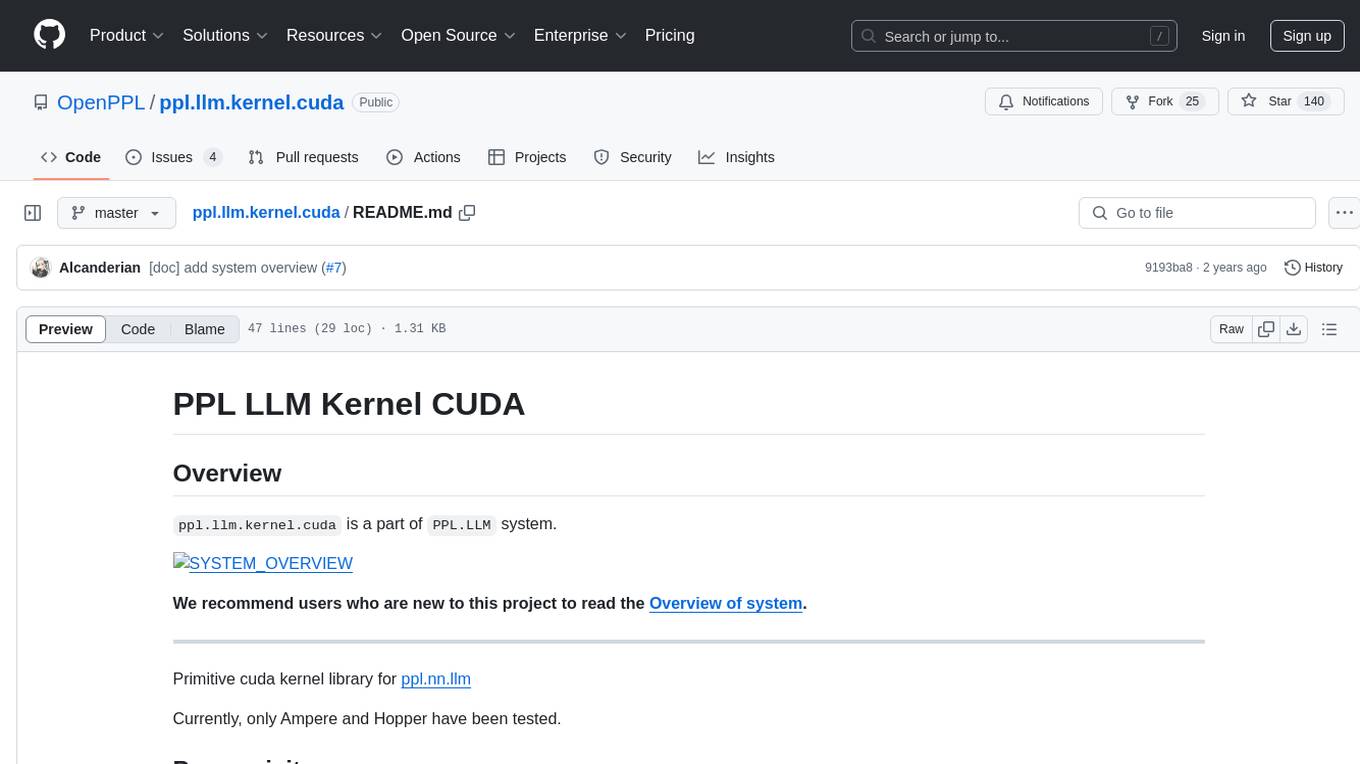1360x764 pixels.
Task: Switch to the Code tab
Action: coord(71,157)
